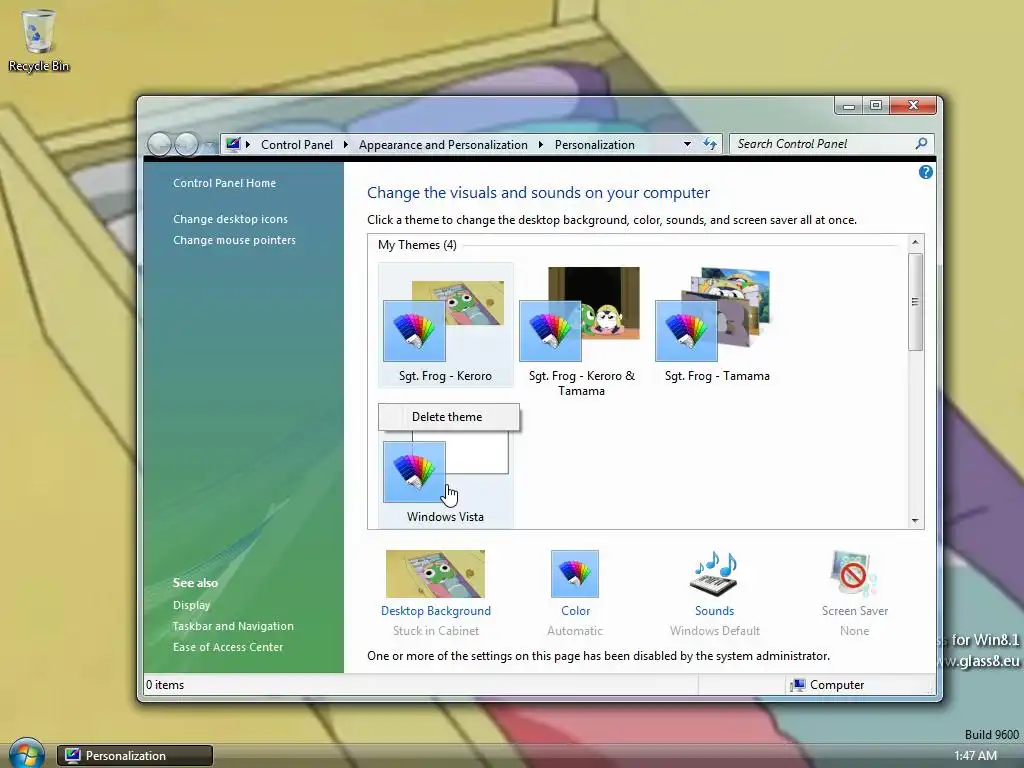
Task: Click the theme list scroll up arrow
Action: click(915, 242)
